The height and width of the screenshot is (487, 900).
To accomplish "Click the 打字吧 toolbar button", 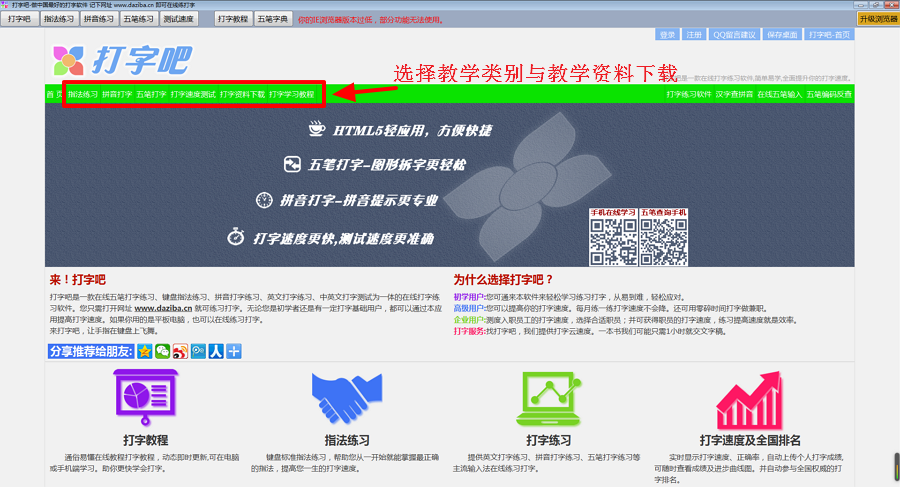I will click(20, 19).
